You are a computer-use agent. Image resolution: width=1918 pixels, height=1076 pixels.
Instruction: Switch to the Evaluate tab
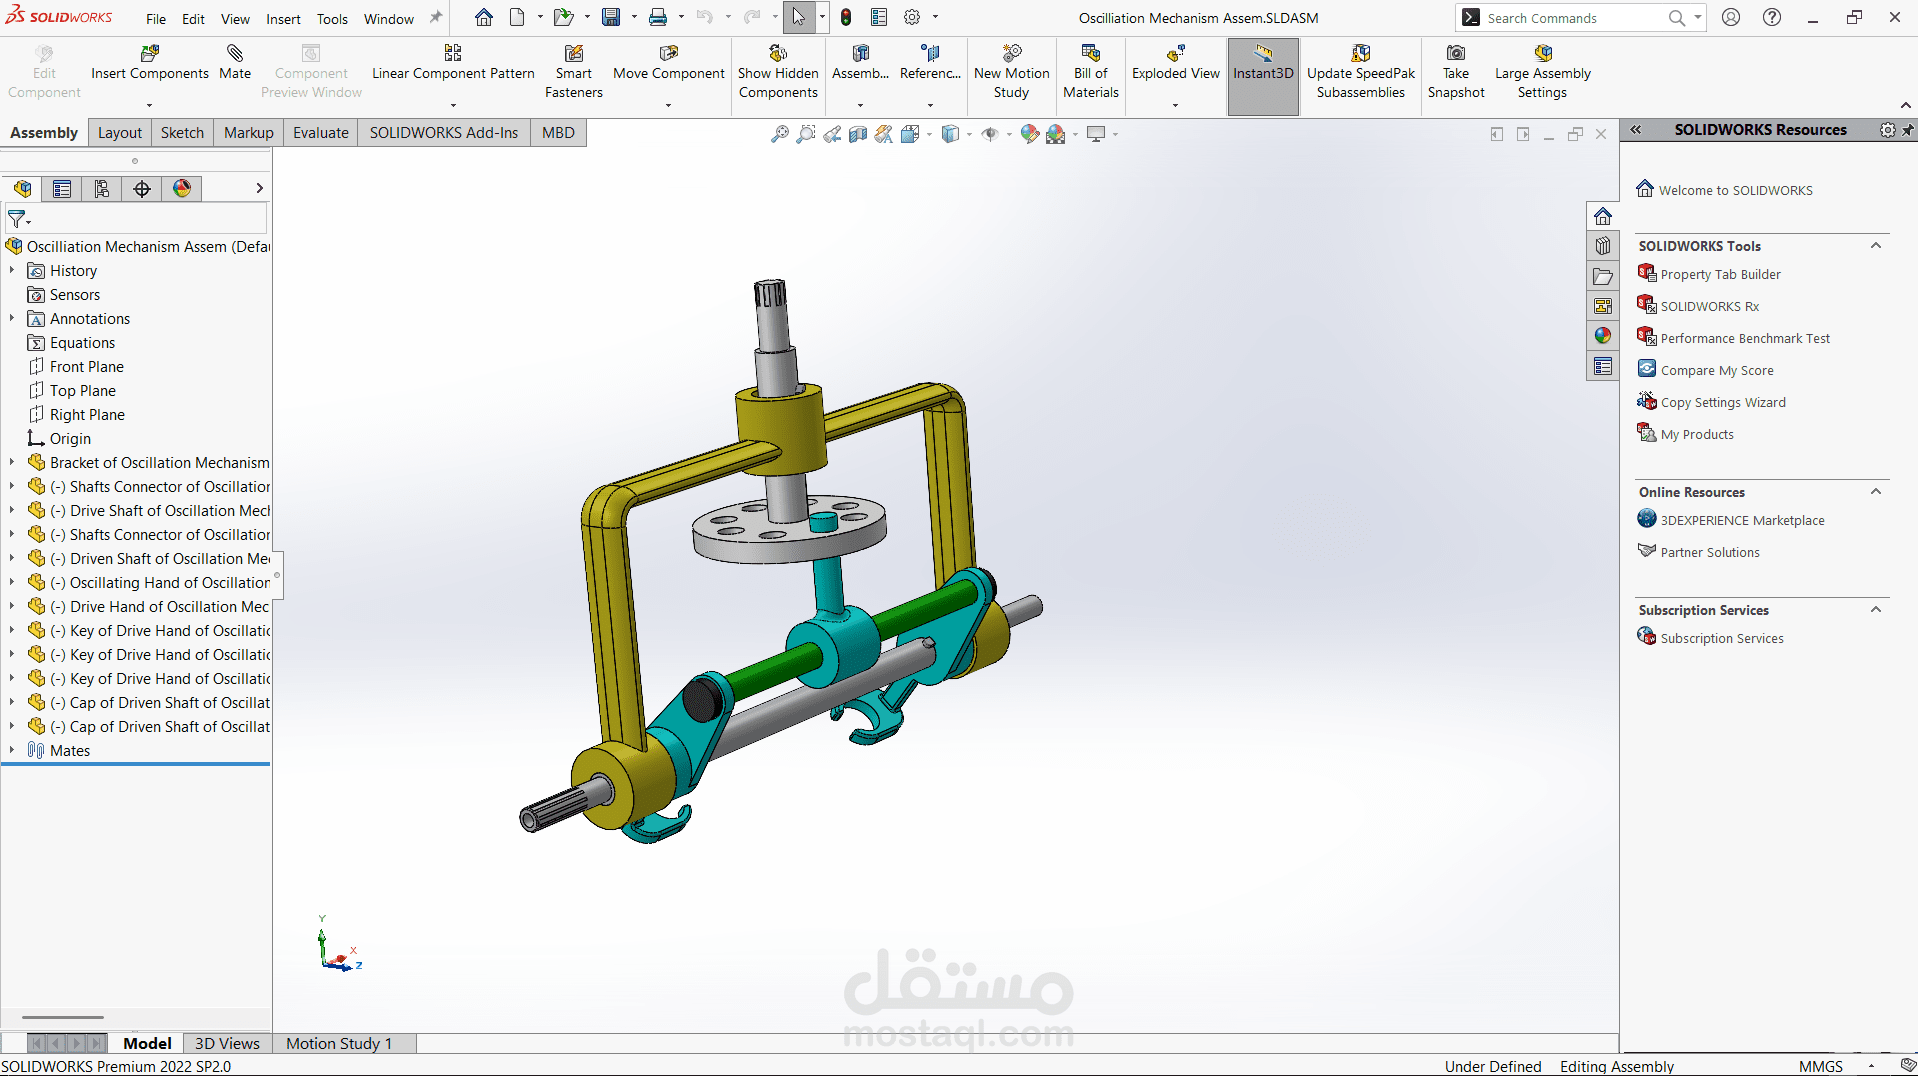(321, 133)
